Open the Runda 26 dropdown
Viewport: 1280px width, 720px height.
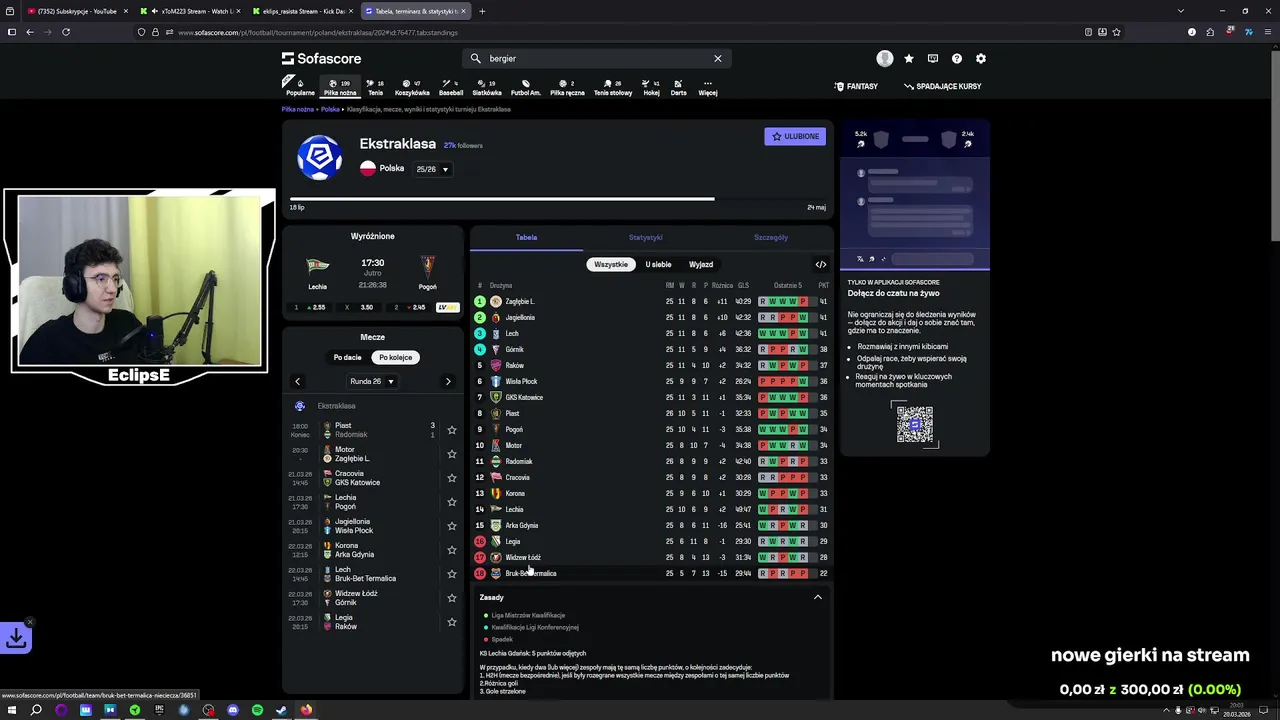pos(372,381)
